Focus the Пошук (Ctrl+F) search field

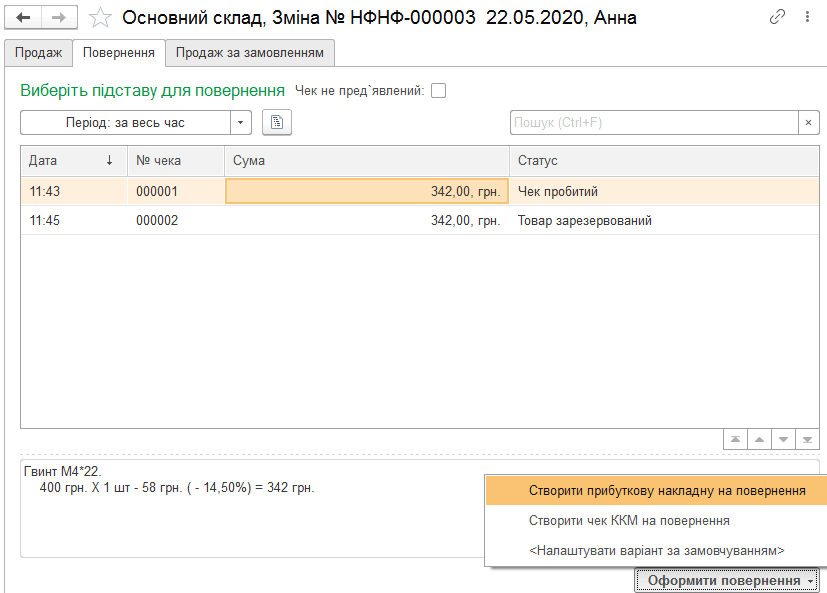point(654,122)
